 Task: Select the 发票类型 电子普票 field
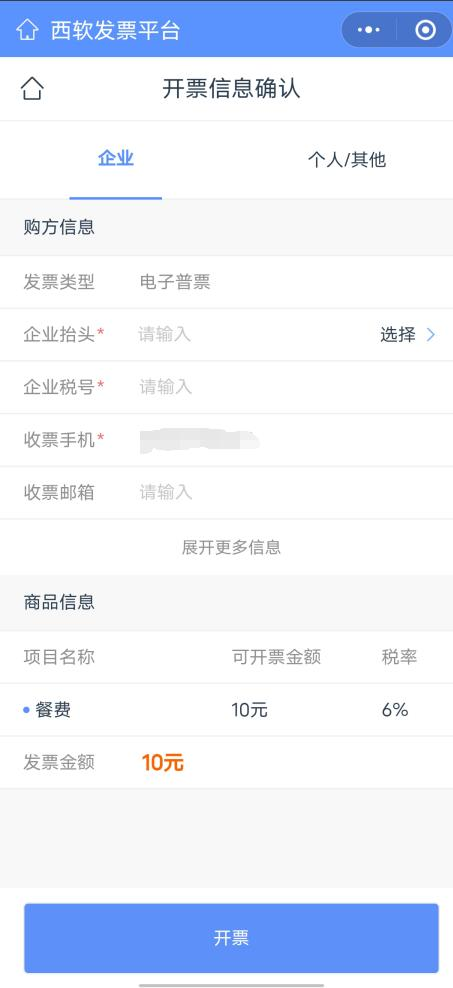tap(226, 282)
